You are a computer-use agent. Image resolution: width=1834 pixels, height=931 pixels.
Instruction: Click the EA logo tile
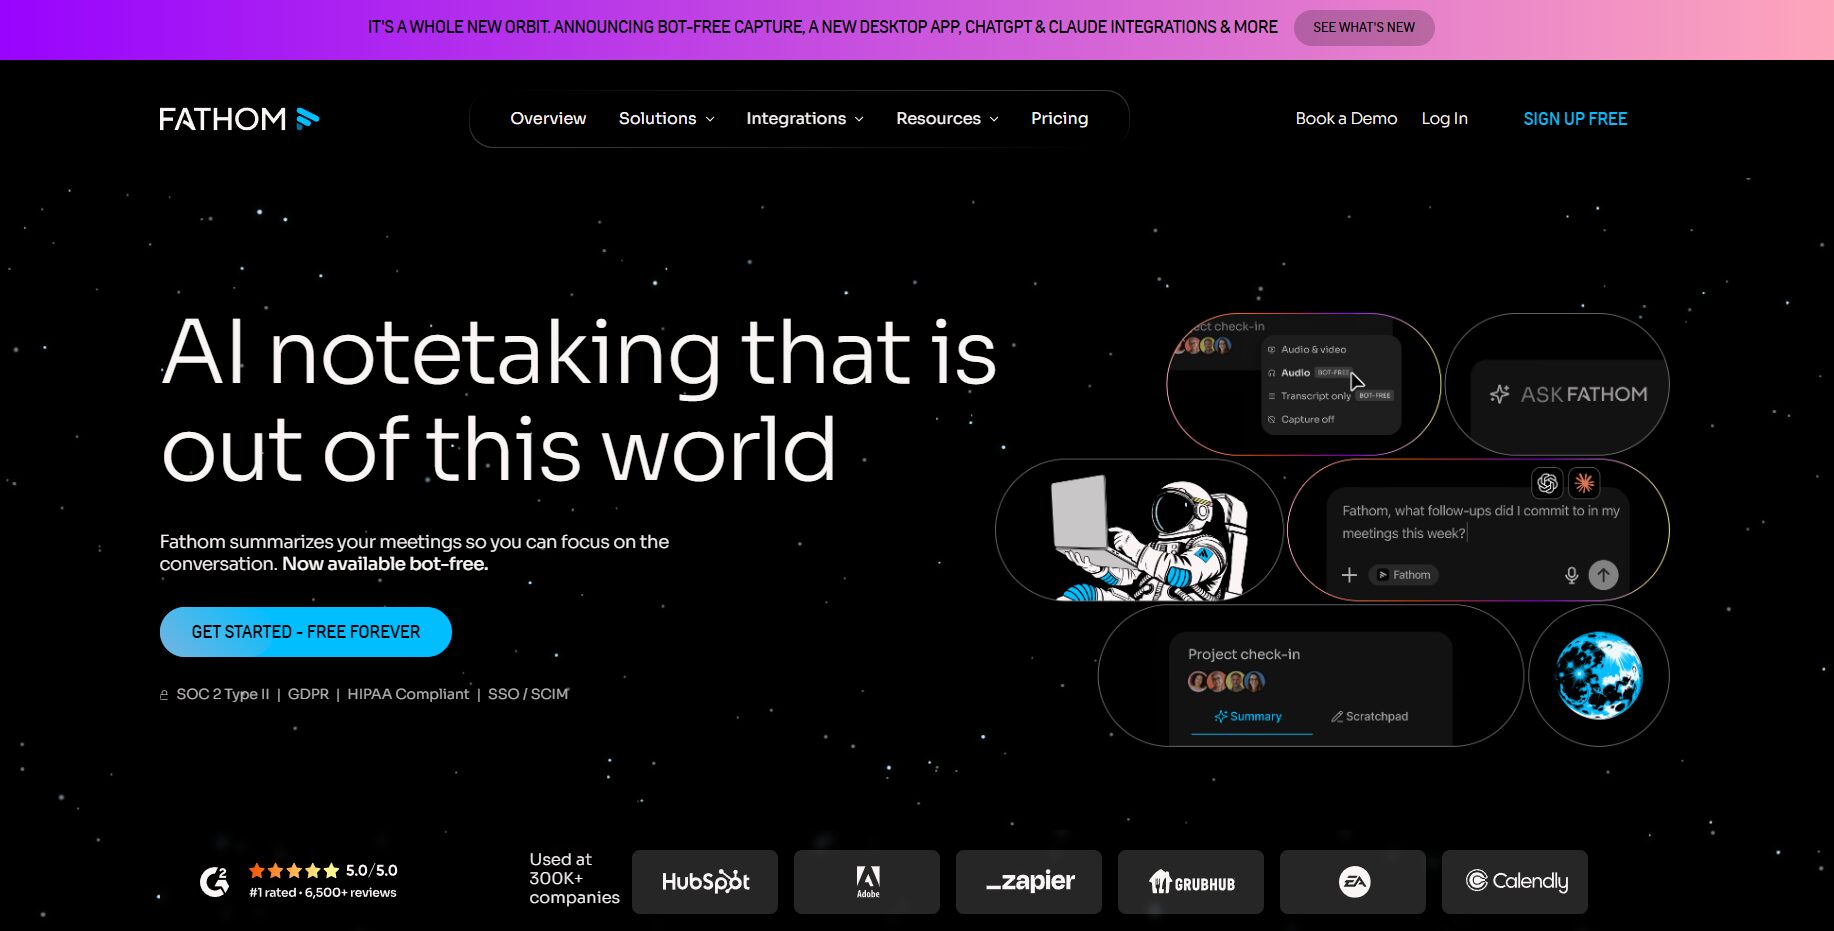point(1353,882)
